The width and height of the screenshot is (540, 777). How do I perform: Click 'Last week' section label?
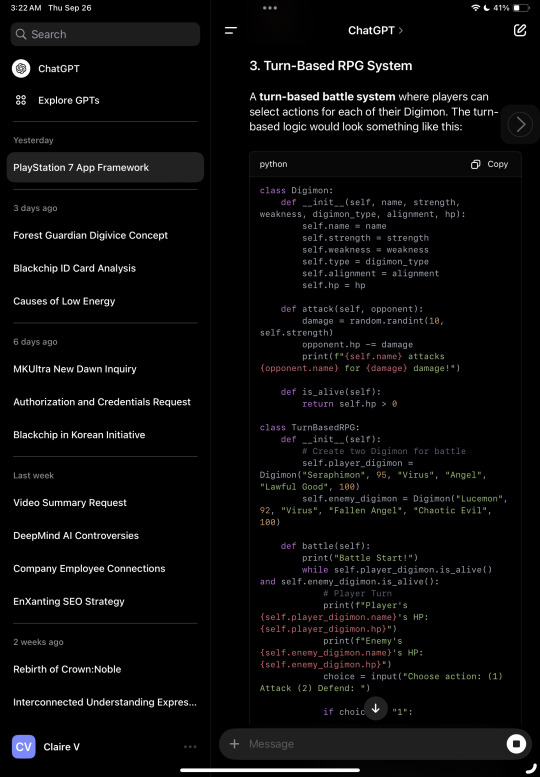(x=33, y=475)
